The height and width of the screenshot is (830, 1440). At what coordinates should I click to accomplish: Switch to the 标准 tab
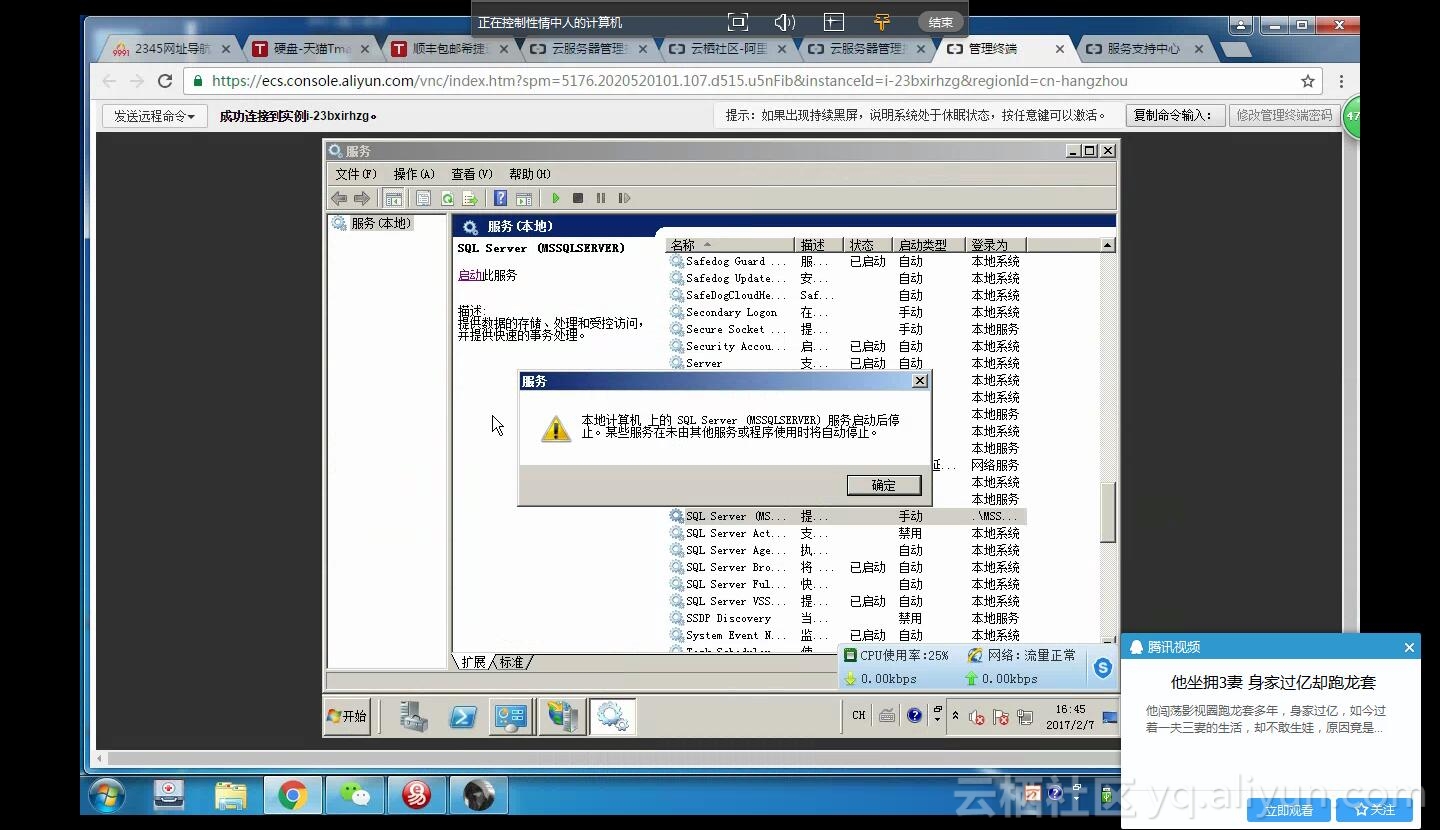tap(511, 662)
